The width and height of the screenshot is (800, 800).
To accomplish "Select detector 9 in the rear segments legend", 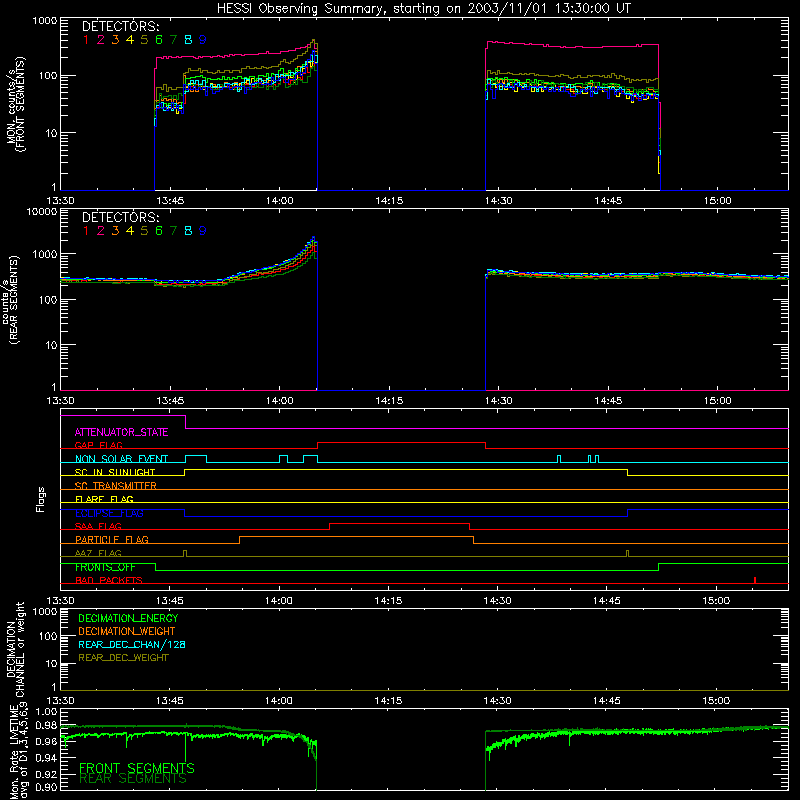I will point(203,231).
